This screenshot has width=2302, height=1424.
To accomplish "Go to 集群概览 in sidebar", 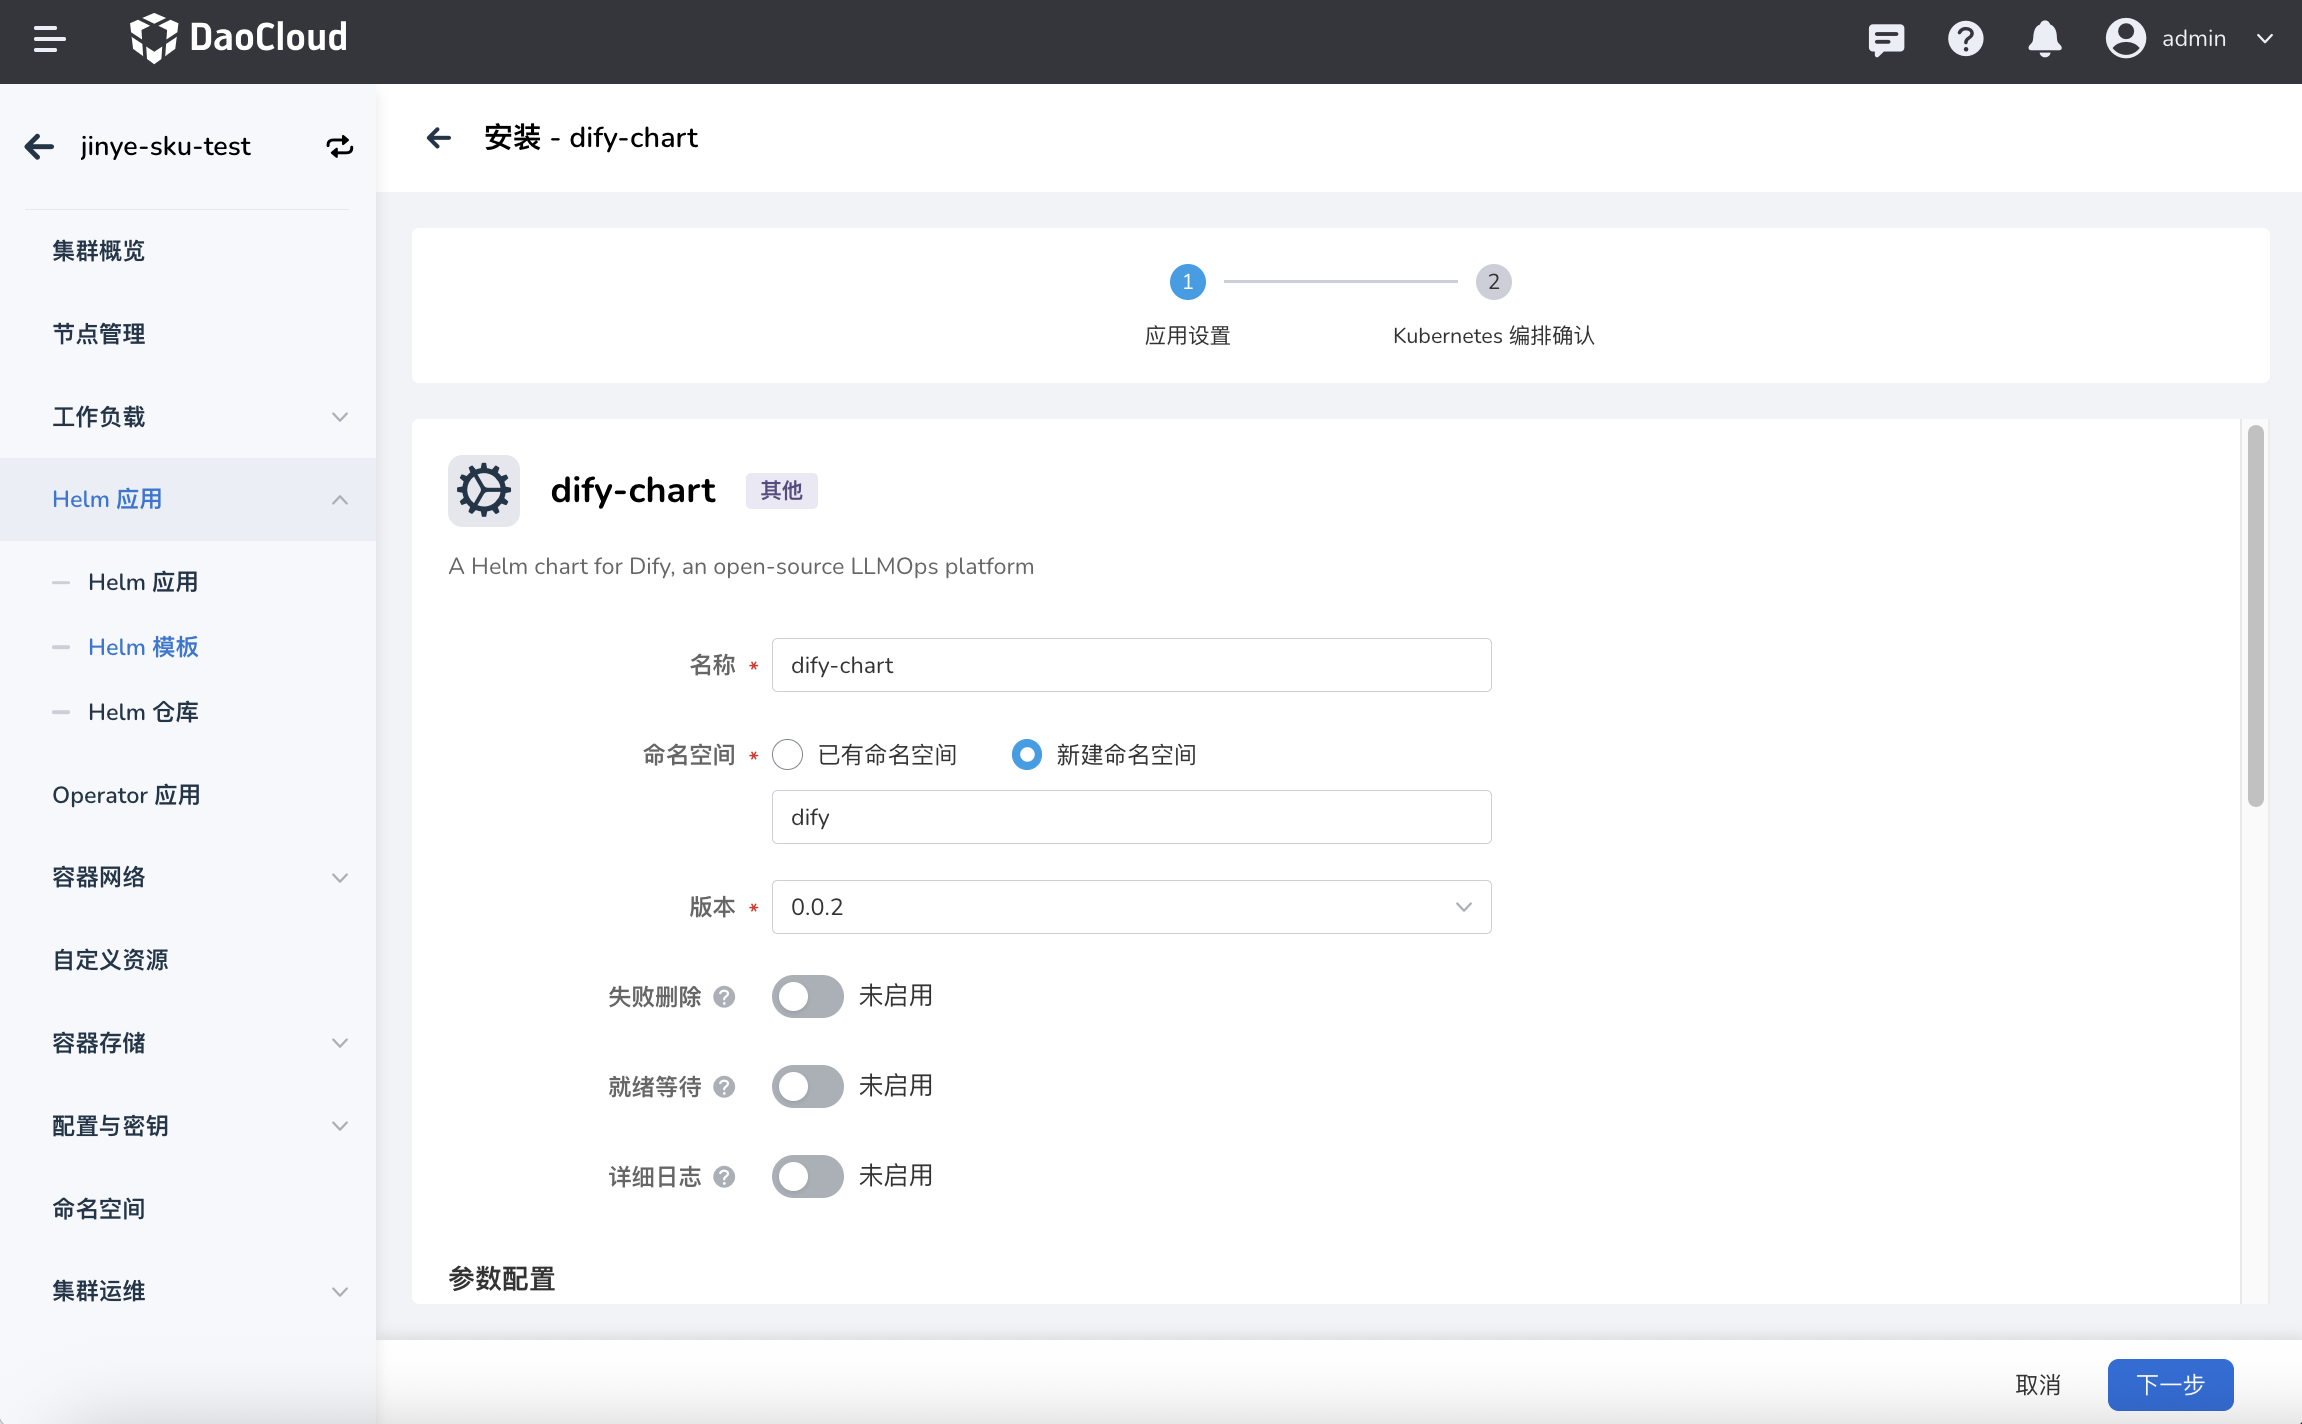I will pyautogui.click(x=99, y=251).
